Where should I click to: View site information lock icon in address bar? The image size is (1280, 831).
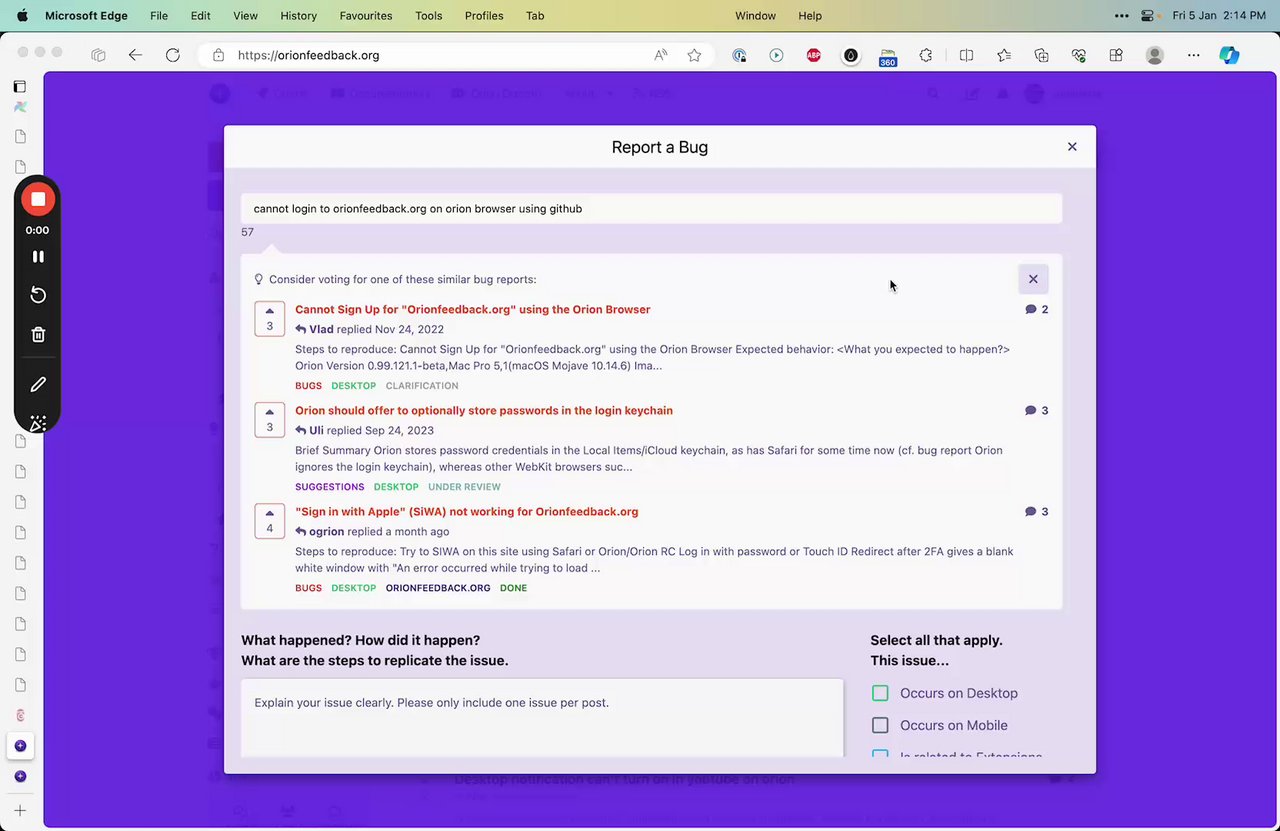click(x=219, y=56)
